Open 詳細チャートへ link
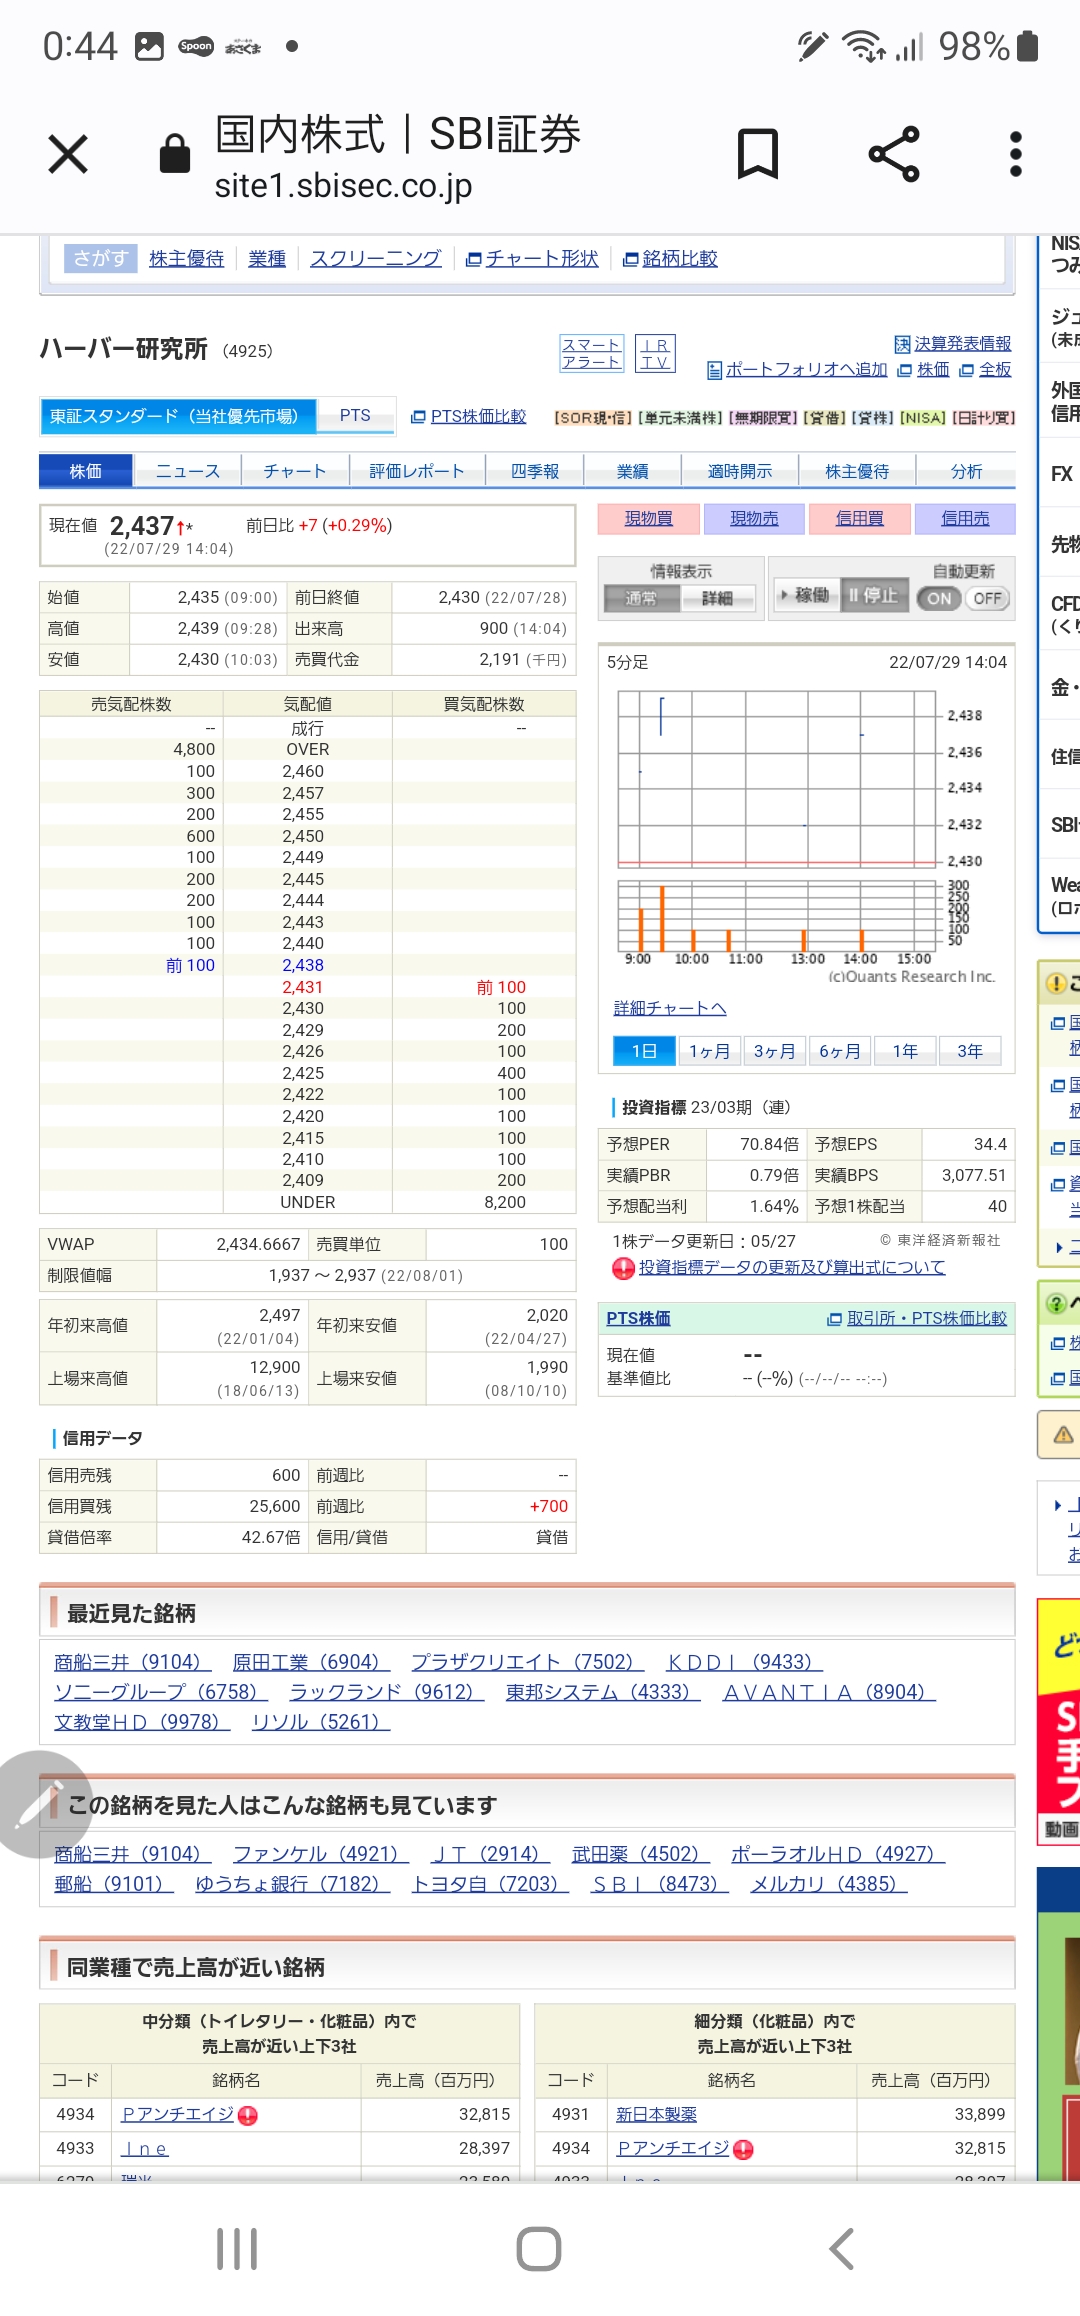This screenshot has width=1080, height=2316. (x=670, y=1008)
